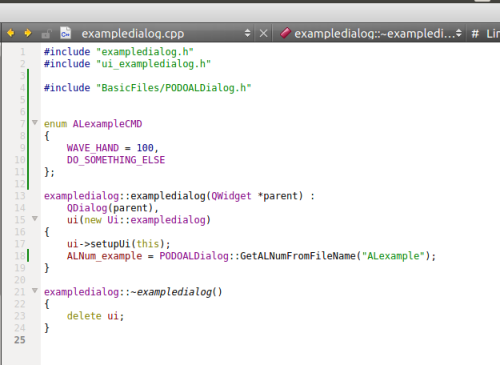
Task: Click the WAVE_HAND enumerator
Action: tap(93, 148)
